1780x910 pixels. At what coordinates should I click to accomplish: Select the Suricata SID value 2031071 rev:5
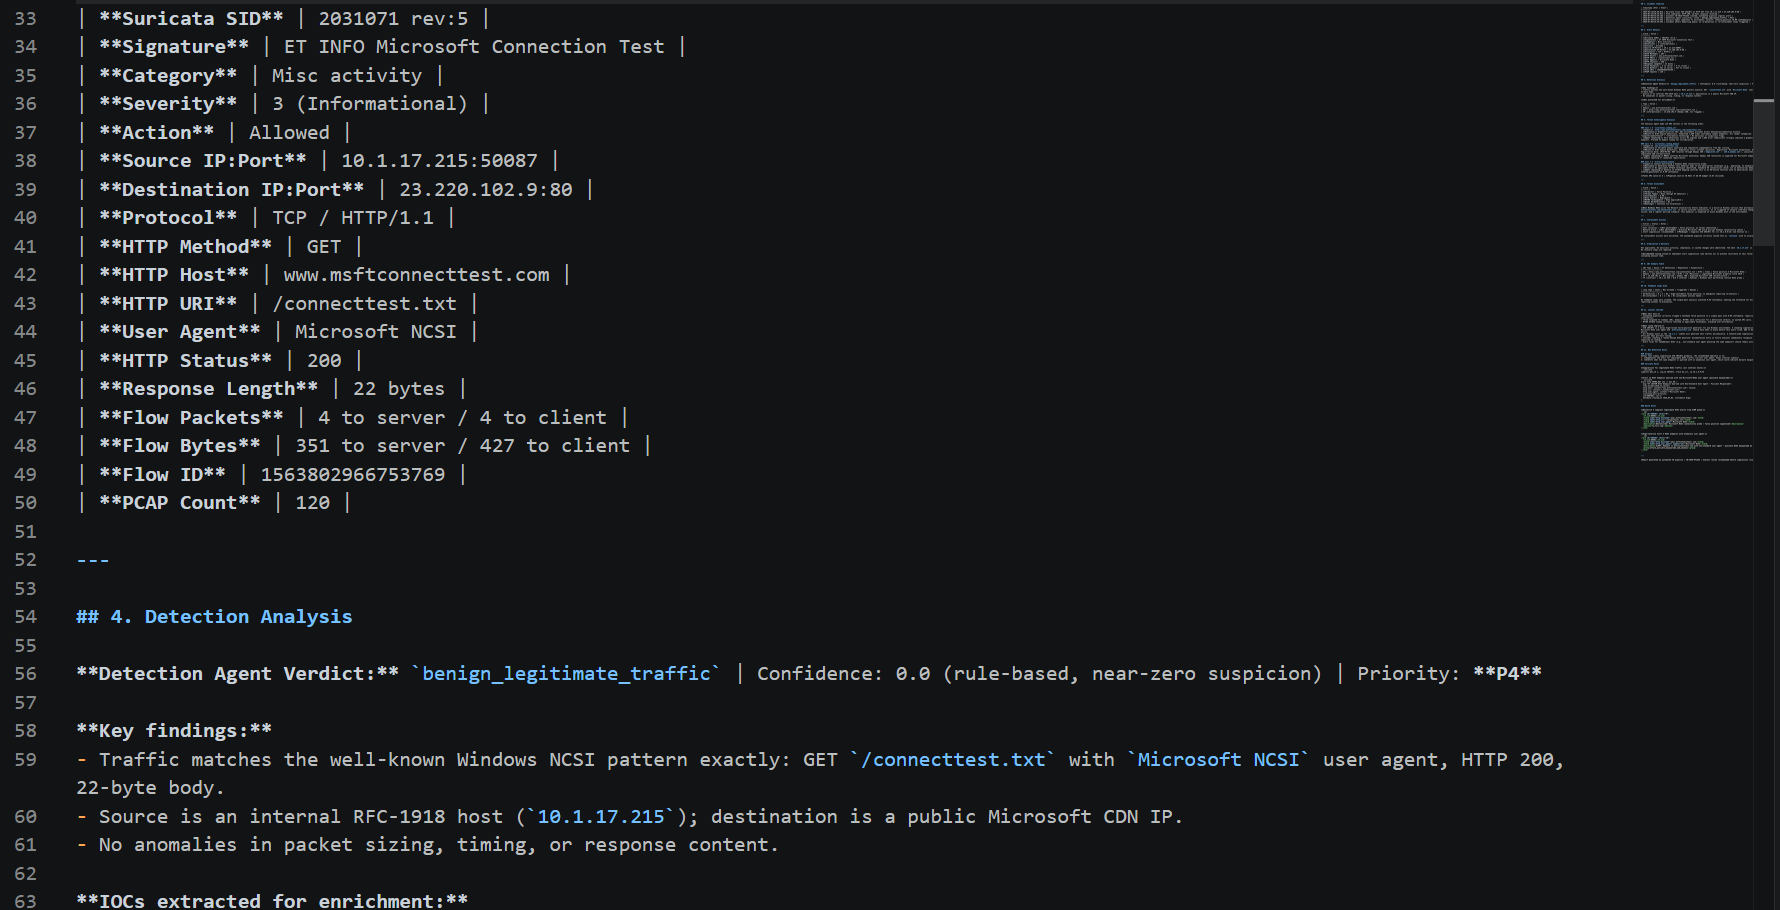[x=393, y=18]
